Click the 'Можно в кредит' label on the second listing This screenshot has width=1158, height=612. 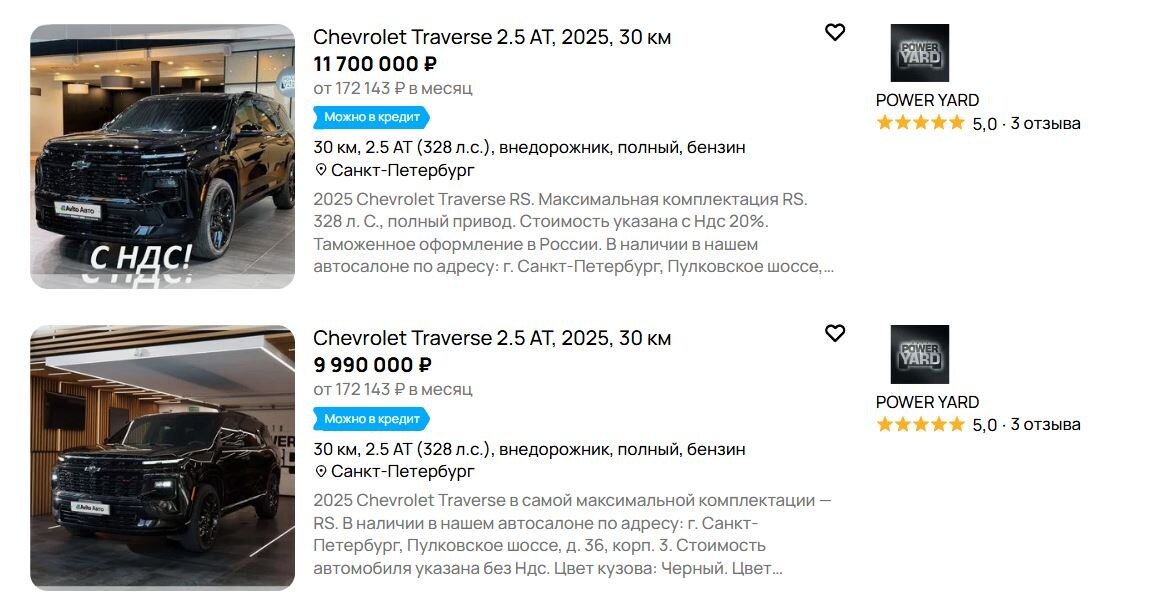coord(372,418)
